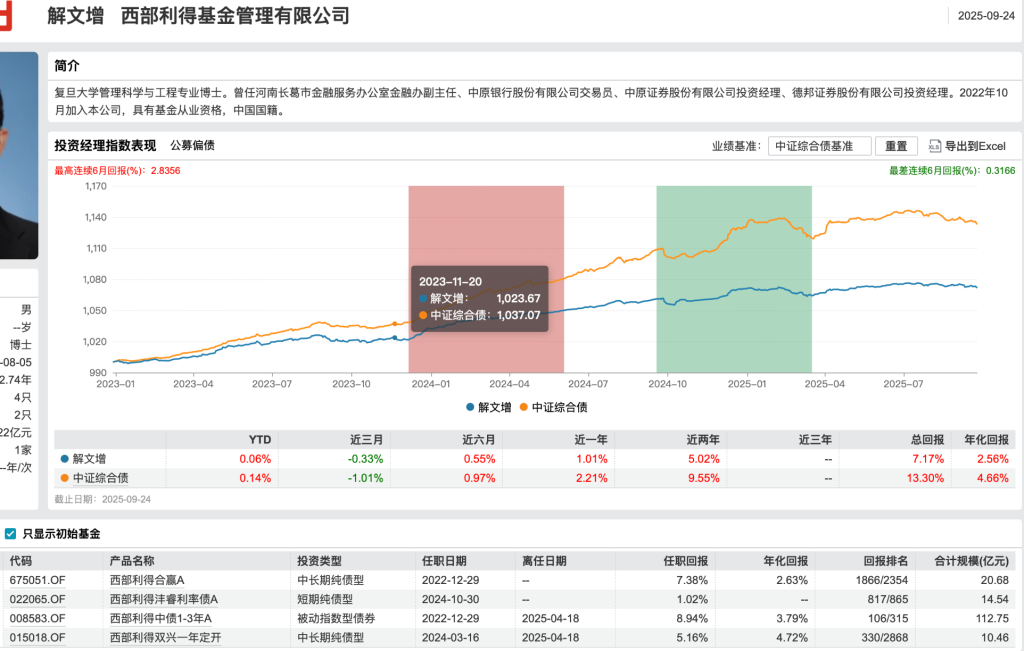Uncheck the 只显示初始基金 checkbox
The height and width of the screenshot is (651, 1024).
point(11,534)
